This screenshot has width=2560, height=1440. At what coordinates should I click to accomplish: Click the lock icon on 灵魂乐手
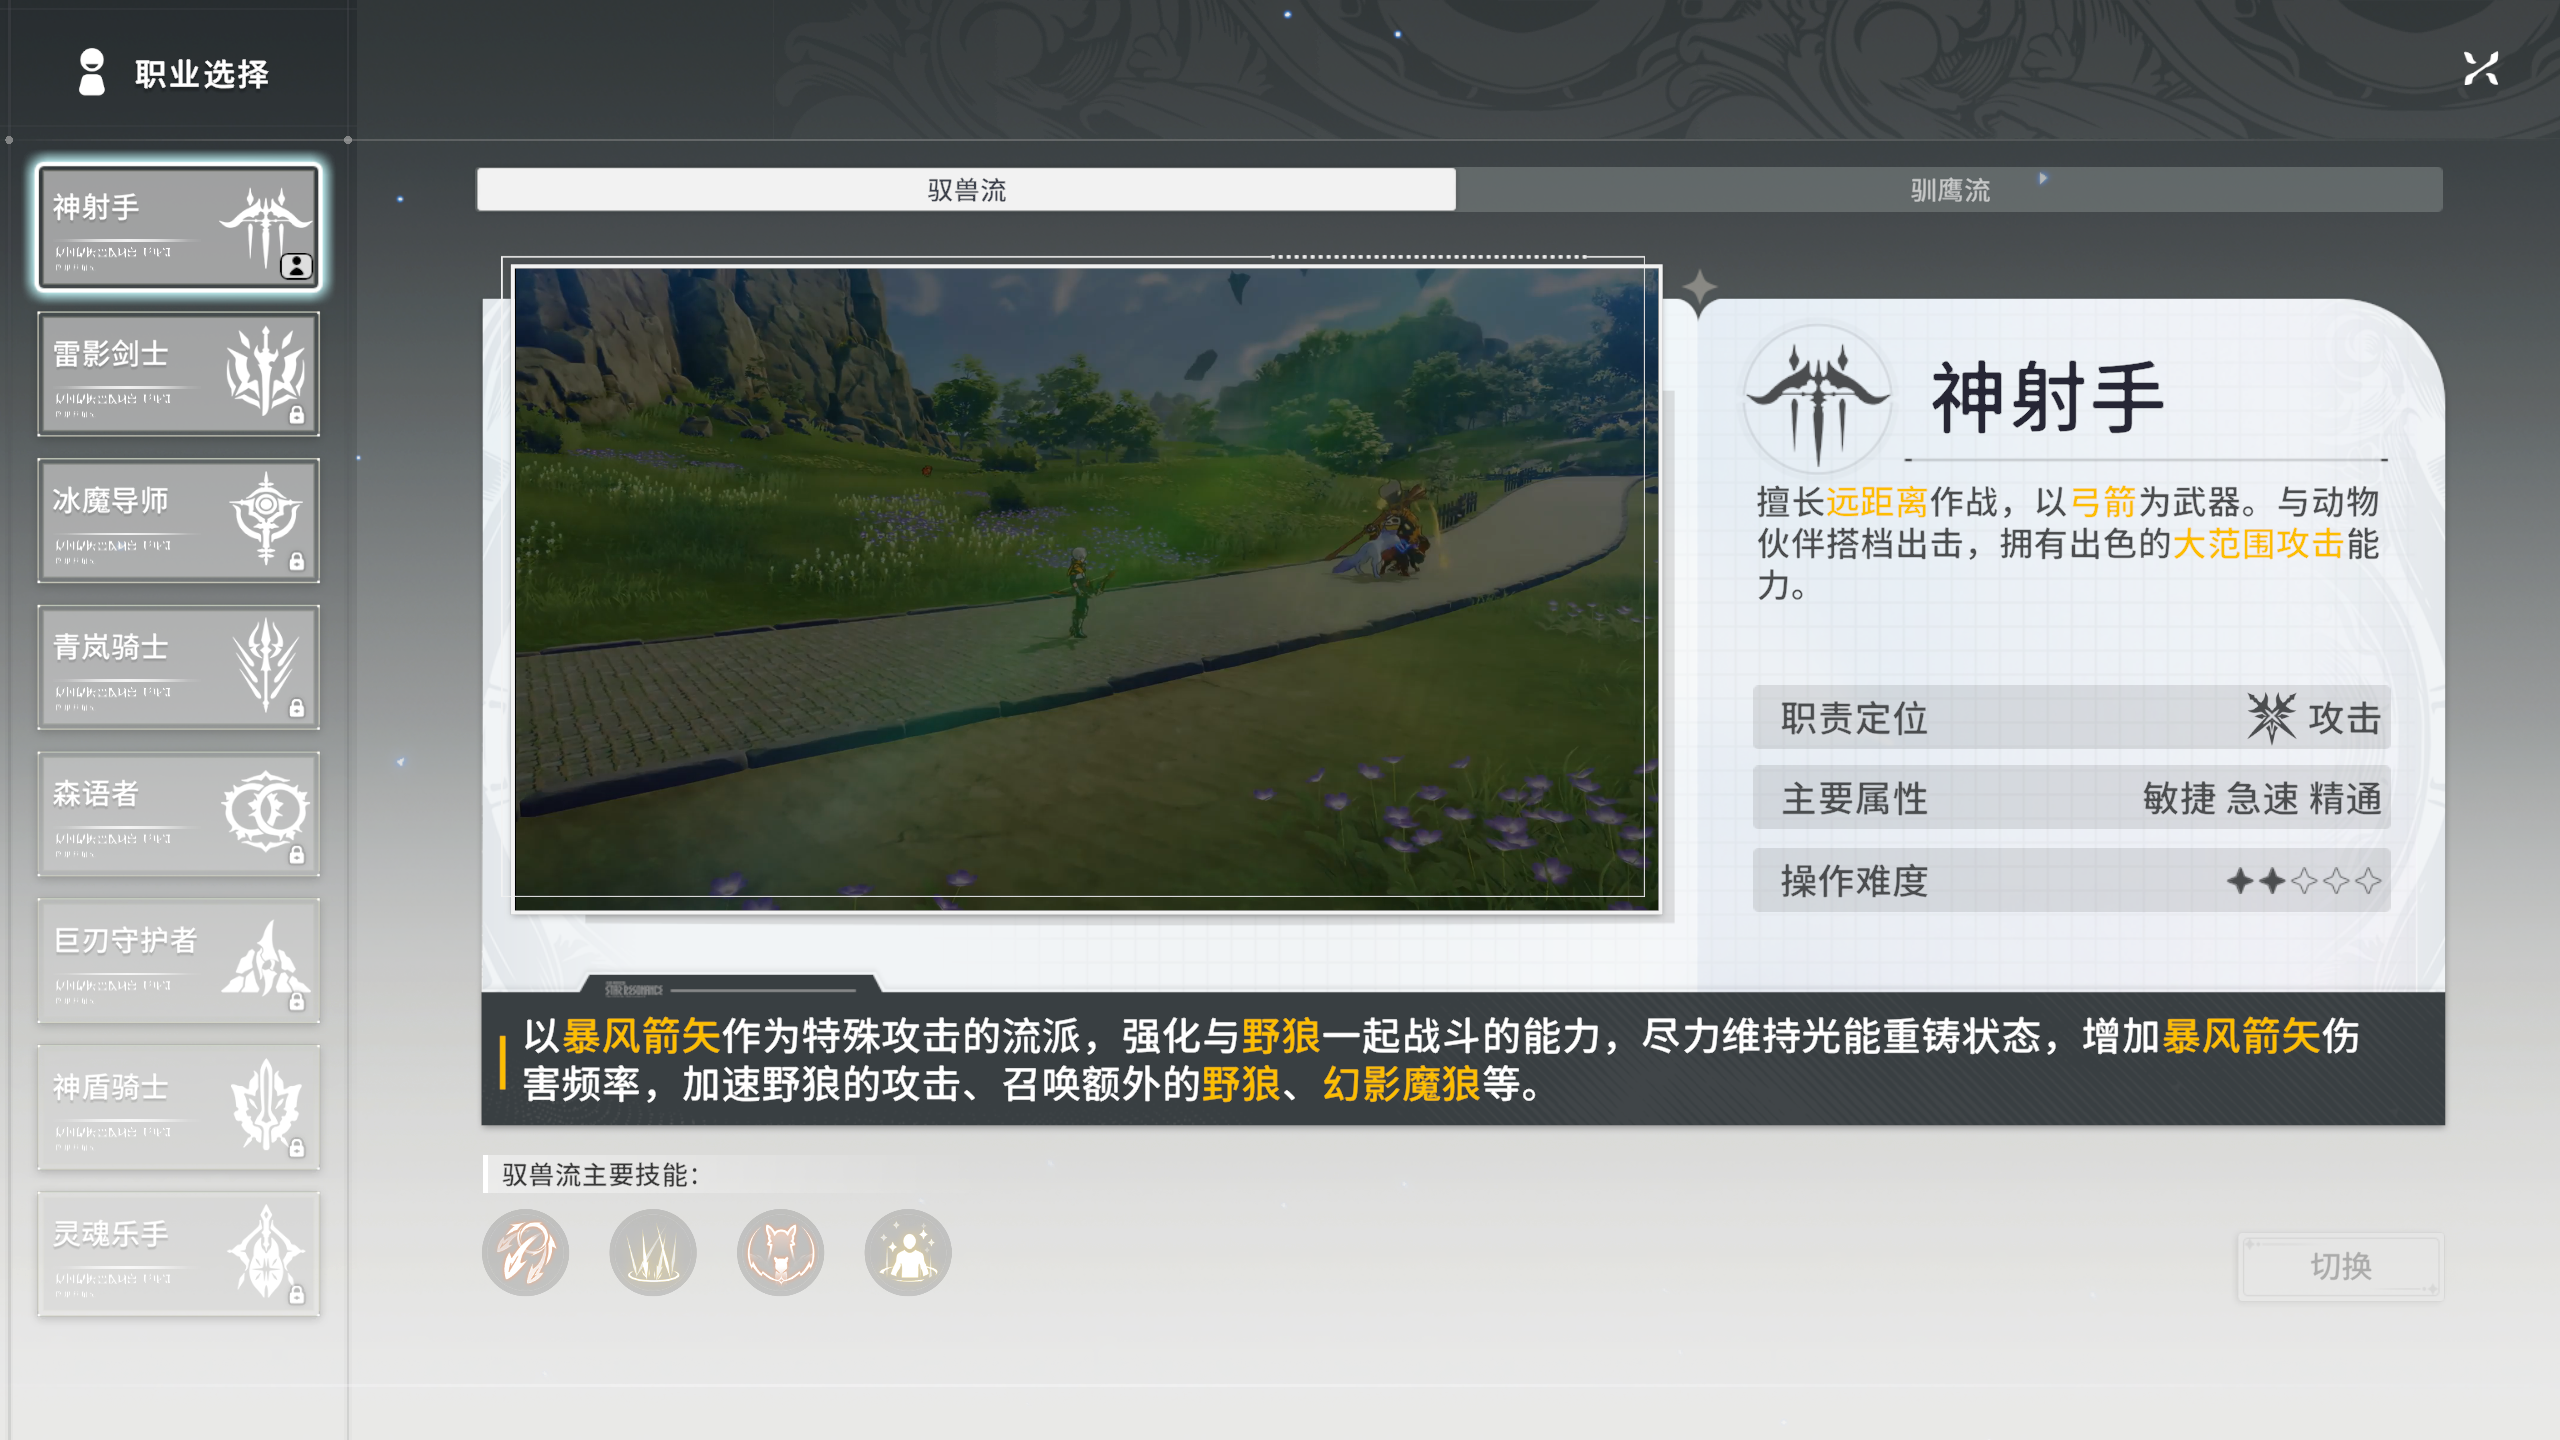coord(297,1295)
